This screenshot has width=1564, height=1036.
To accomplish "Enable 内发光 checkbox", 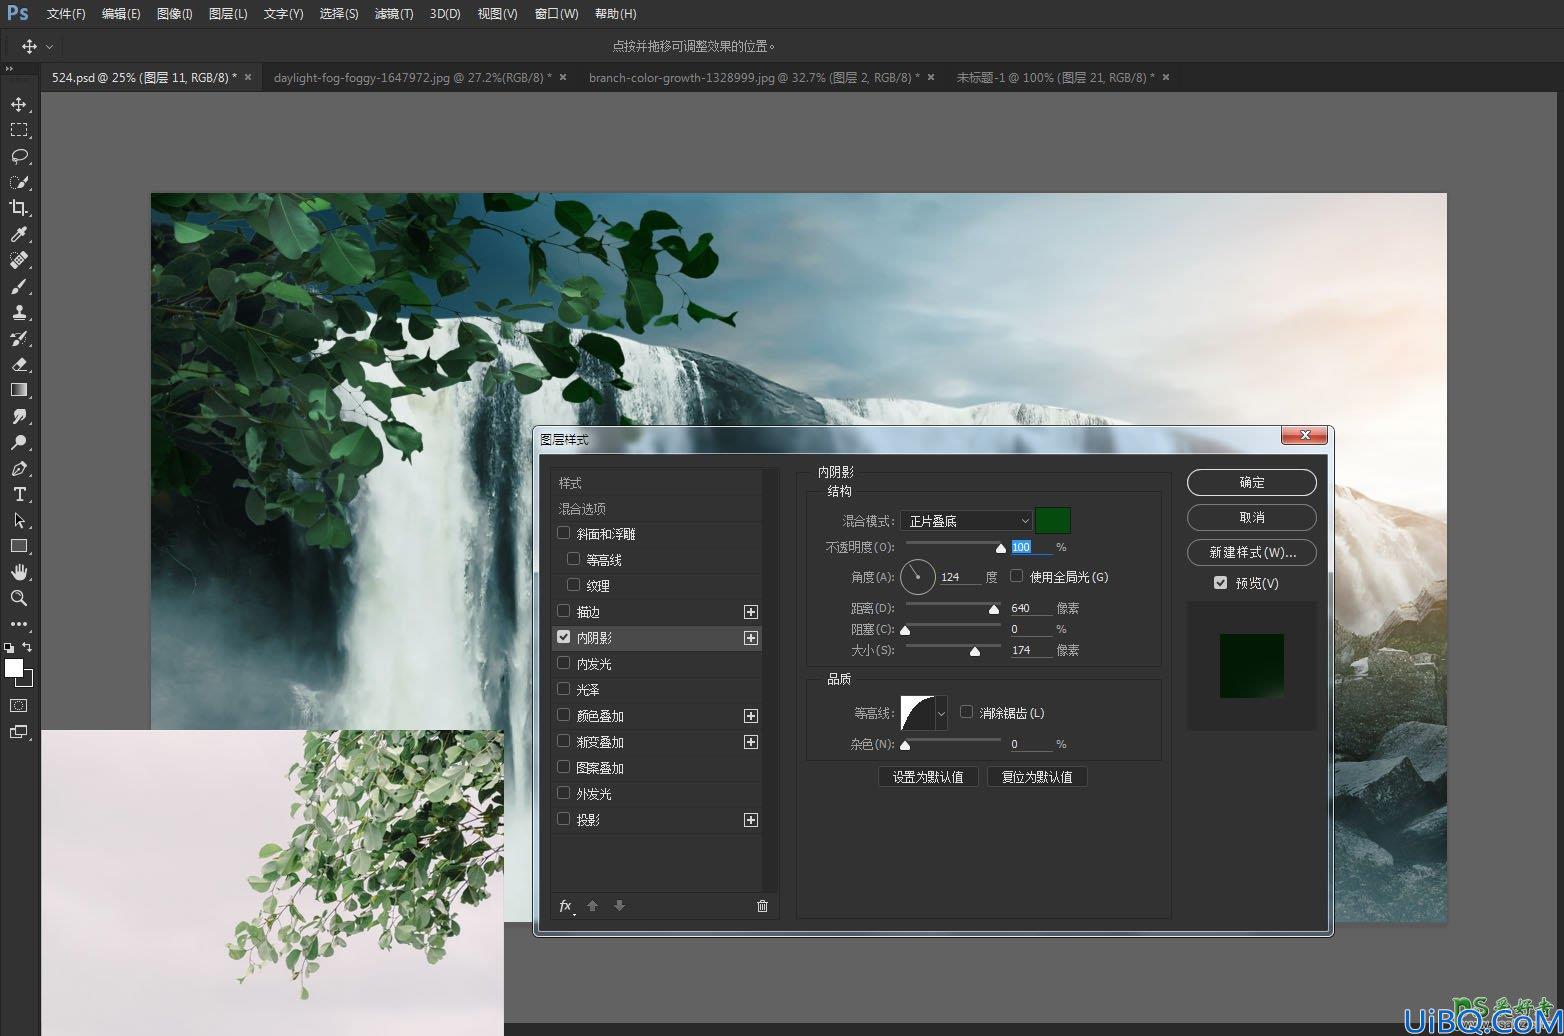I will point(564,663).
